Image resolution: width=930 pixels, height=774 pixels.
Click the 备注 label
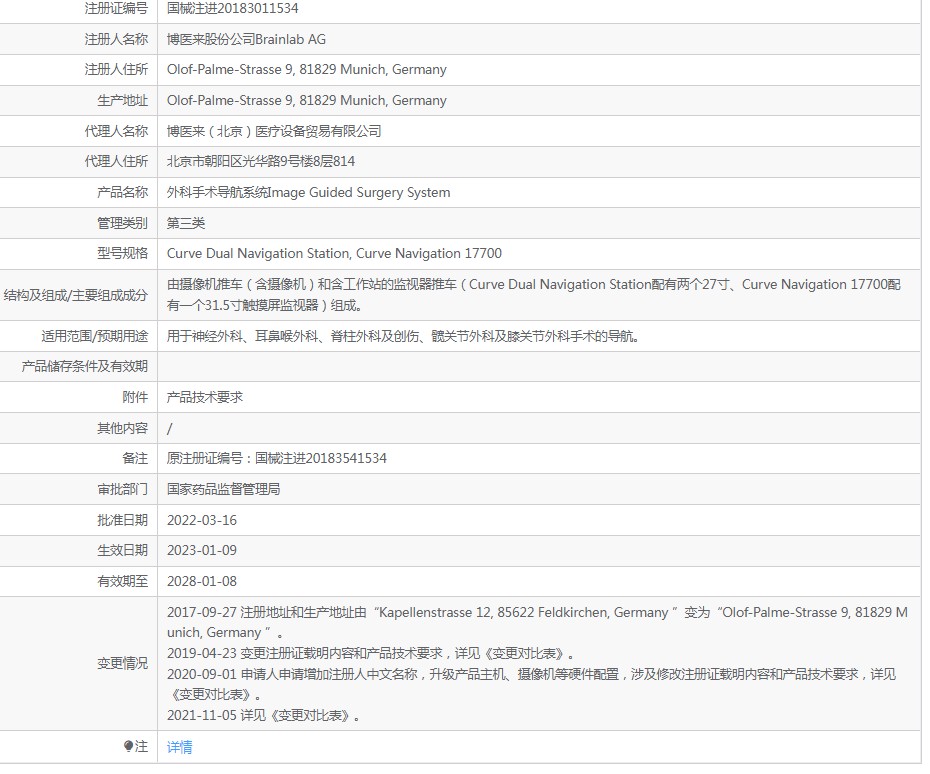point(135,458)
